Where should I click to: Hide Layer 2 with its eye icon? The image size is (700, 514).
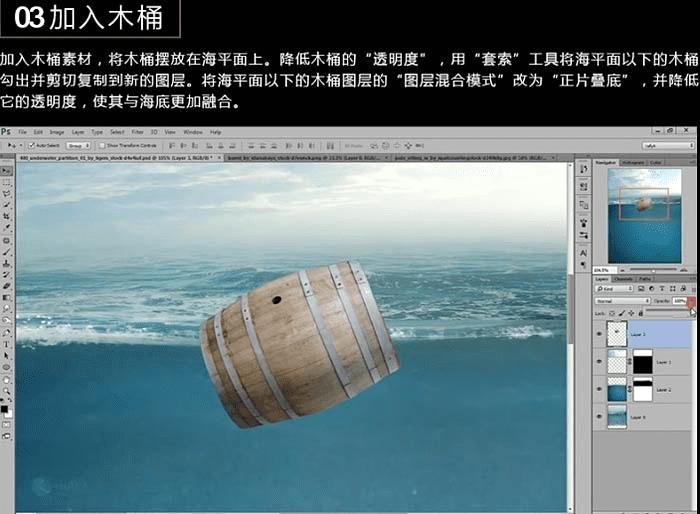point(599,389)
